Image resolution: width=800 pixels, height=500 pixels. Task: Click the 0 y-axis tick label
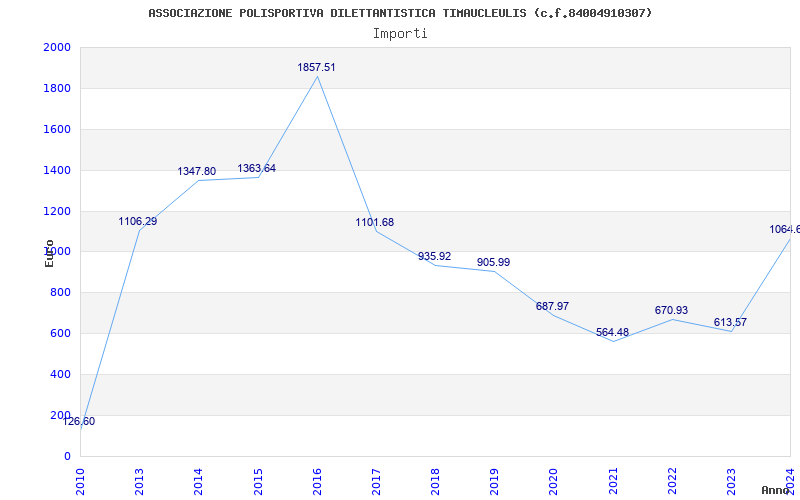[67, 456]
